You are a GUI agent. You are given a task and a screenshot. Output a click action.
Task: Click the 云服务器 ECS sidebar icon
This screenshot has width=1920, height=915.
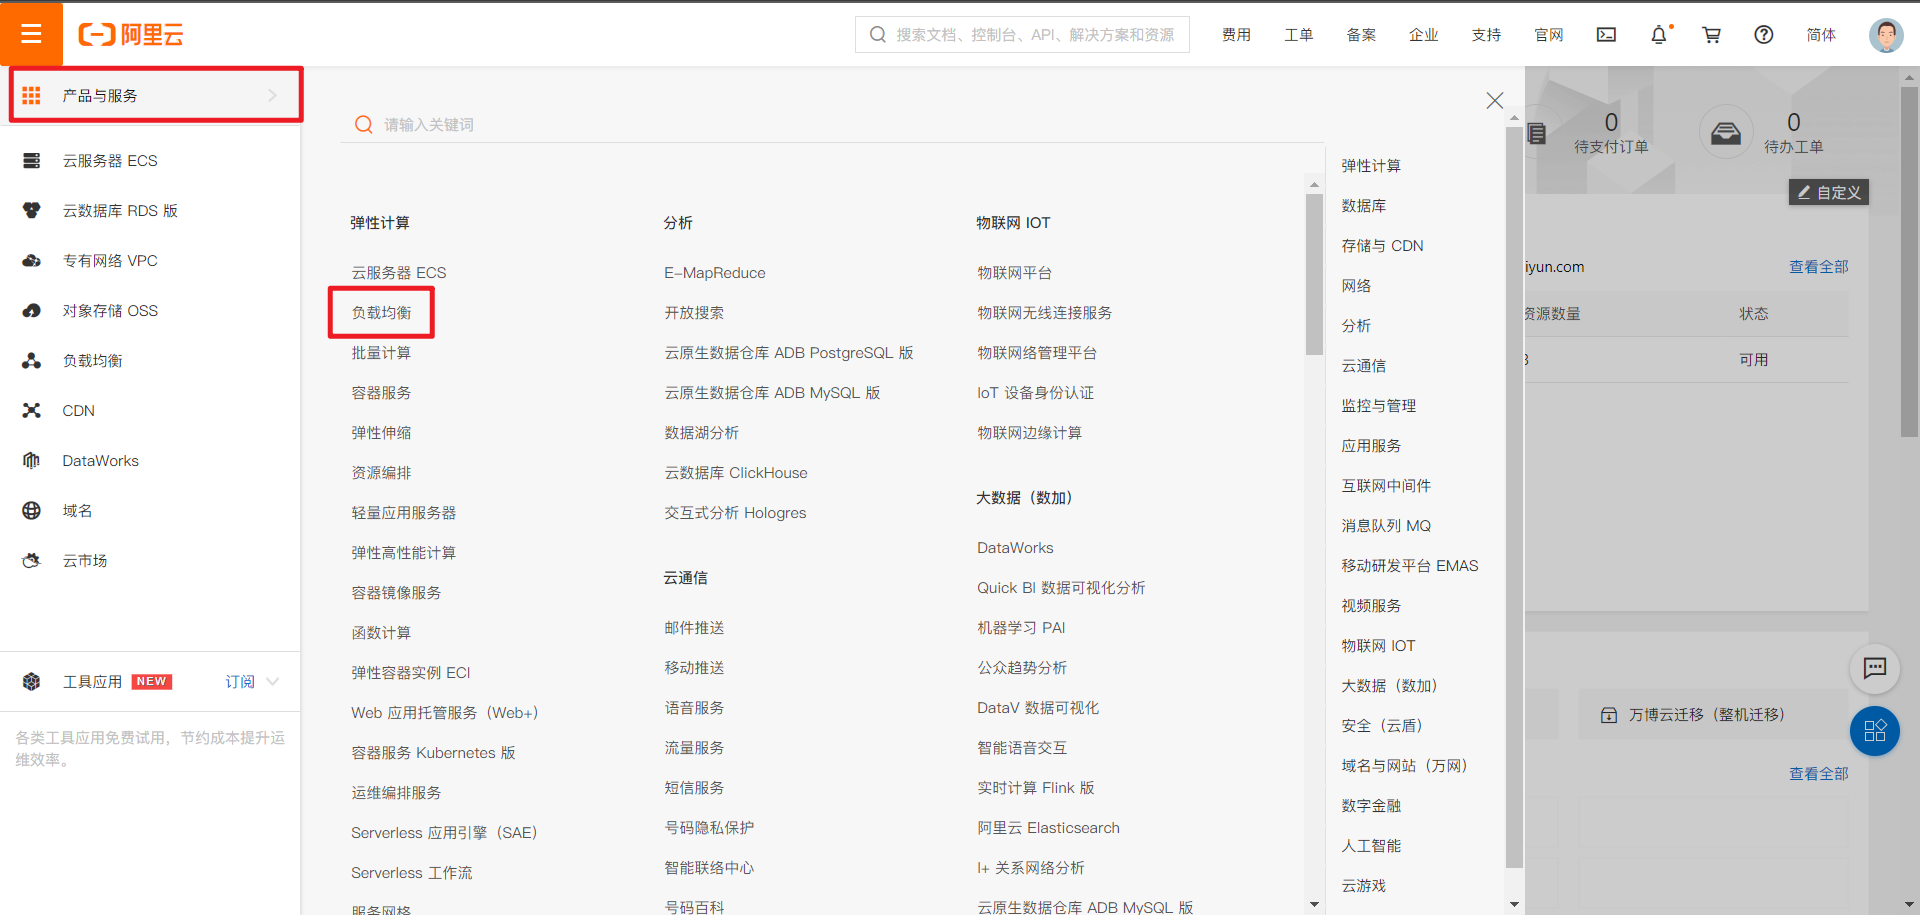click(x=32, y=161)
